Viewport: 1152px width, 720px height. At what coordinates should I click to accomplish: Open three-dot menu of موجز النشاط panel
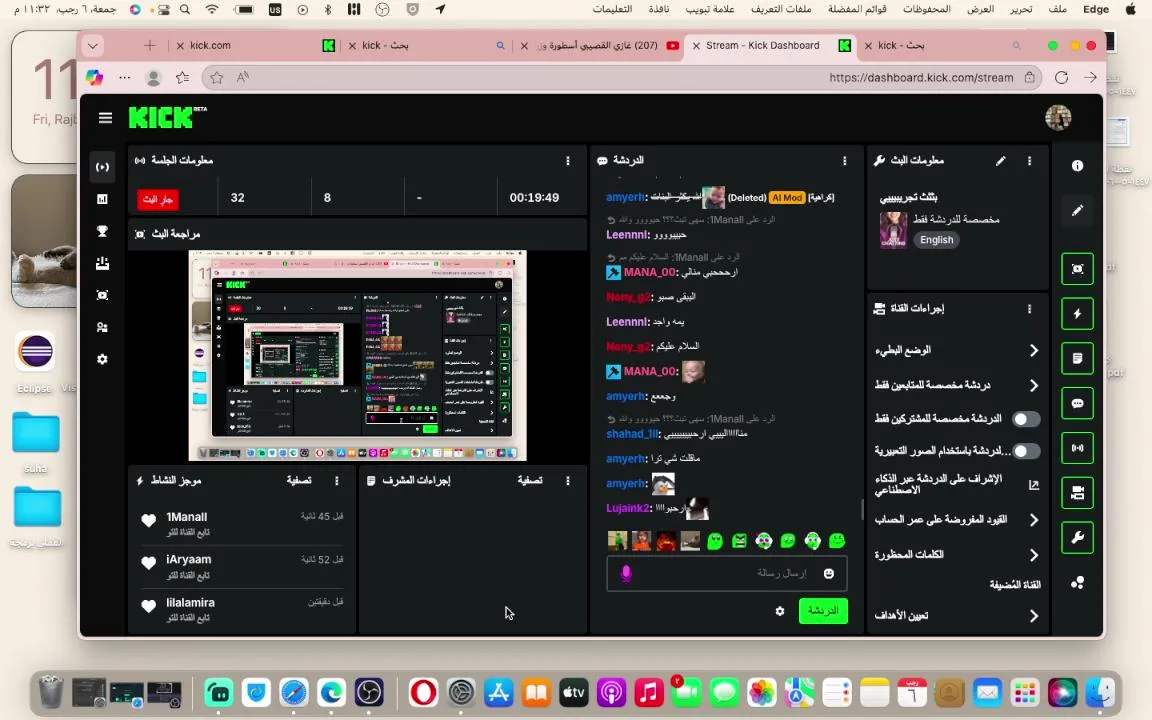[336, 480]
